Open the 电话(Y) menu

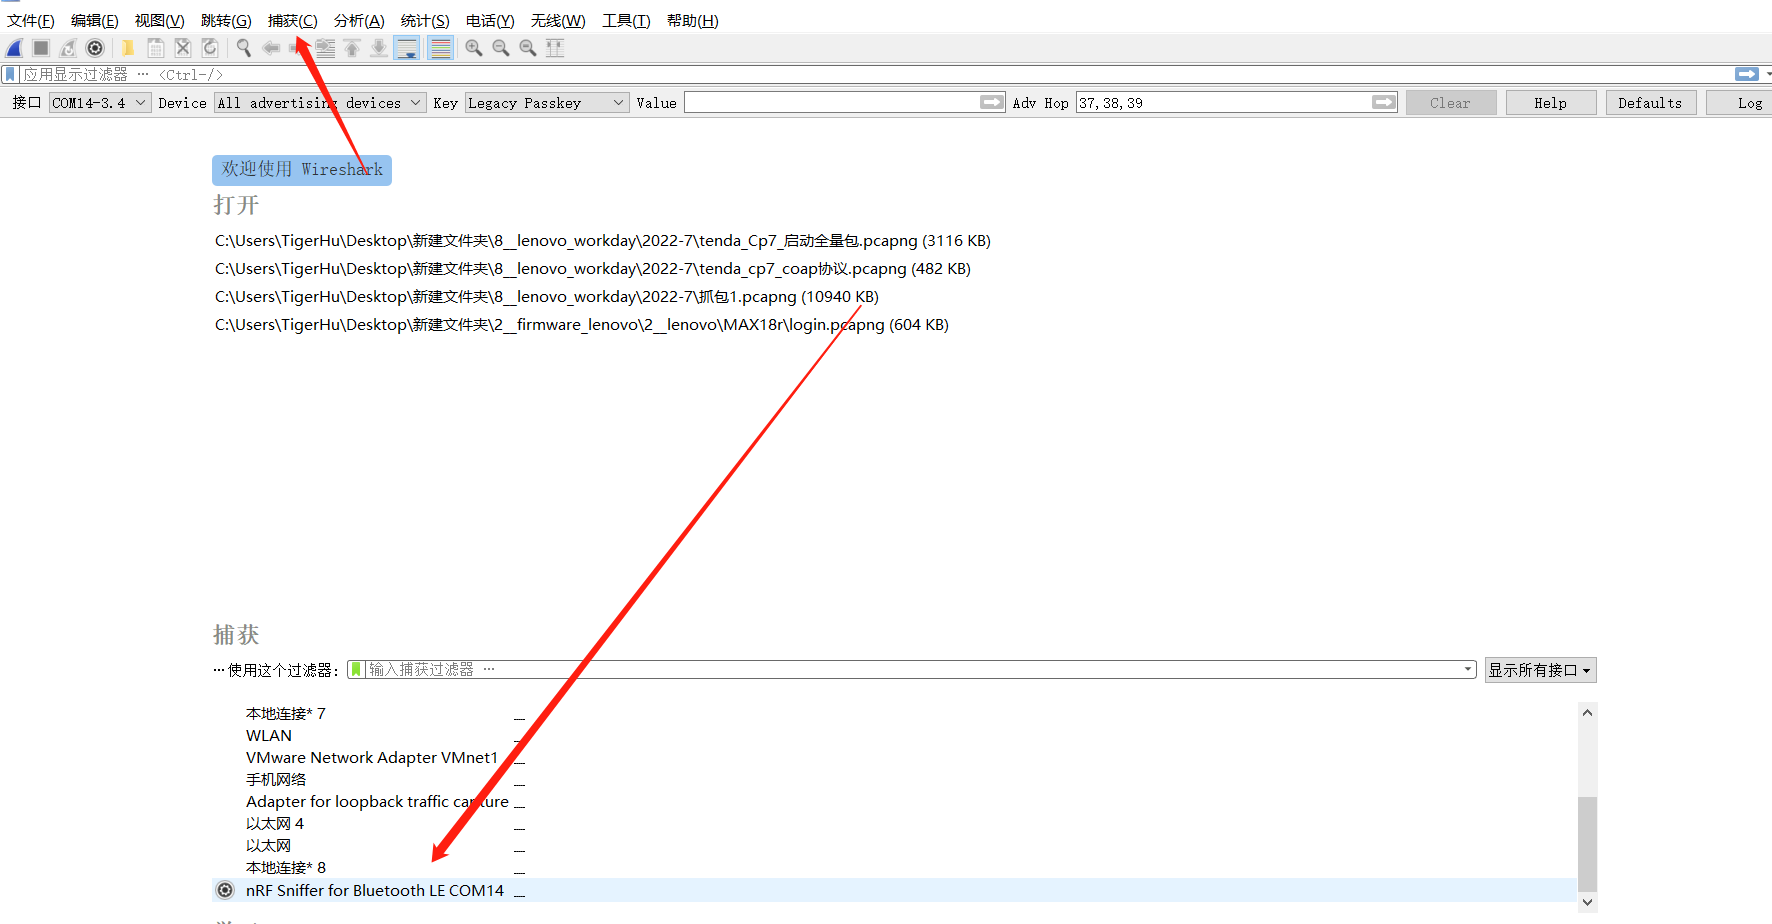[x=490, y=21]
